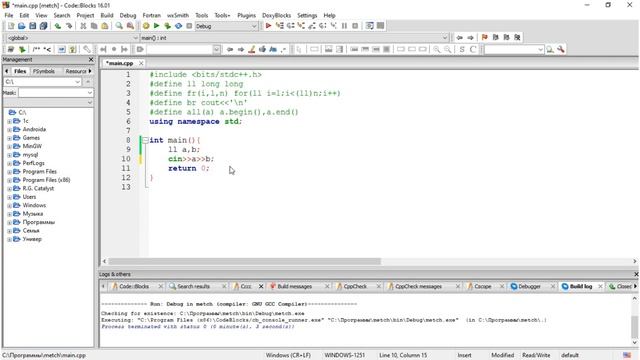Open Replace with the toolbar icon
This screenshot has width=640, height=360.
coord(130,26)
